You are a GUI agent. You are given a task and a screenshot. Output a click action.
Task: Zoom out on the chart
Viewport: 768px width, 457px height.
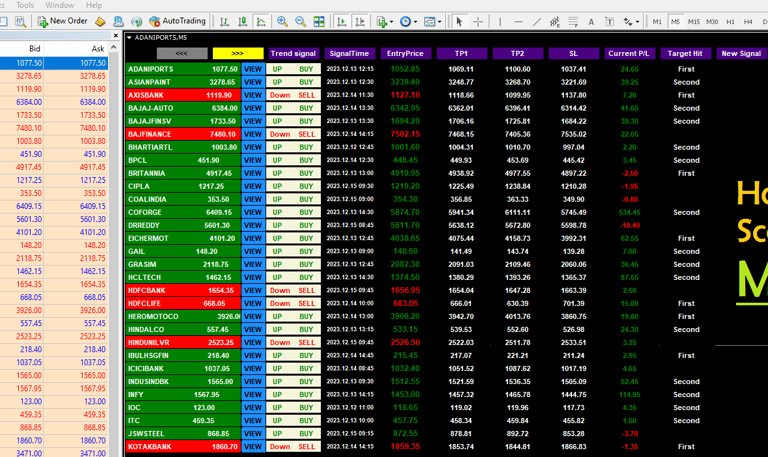click(x=300, y=22)
